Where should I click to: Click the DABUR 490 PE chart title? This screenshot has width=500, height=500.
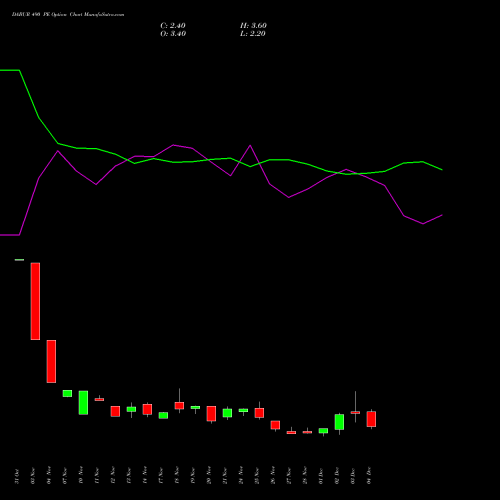[x=68, y=15]
